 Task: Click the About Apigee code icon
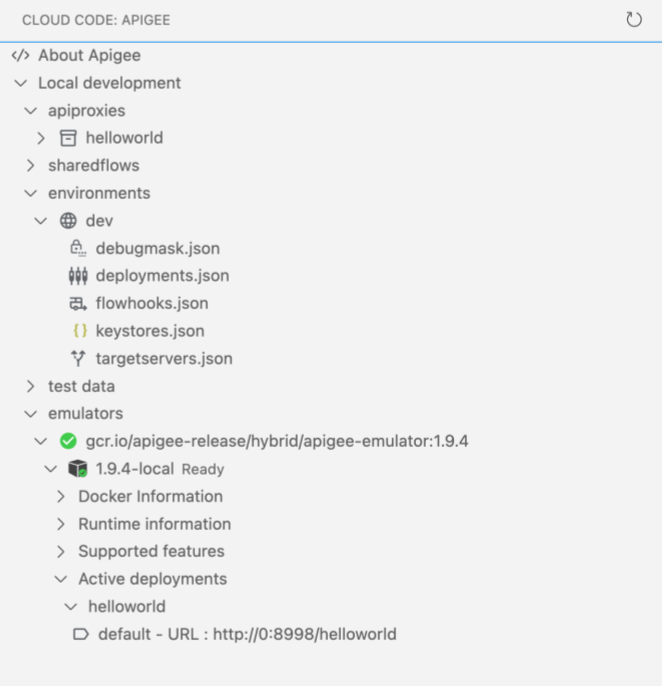pos(20,56)
